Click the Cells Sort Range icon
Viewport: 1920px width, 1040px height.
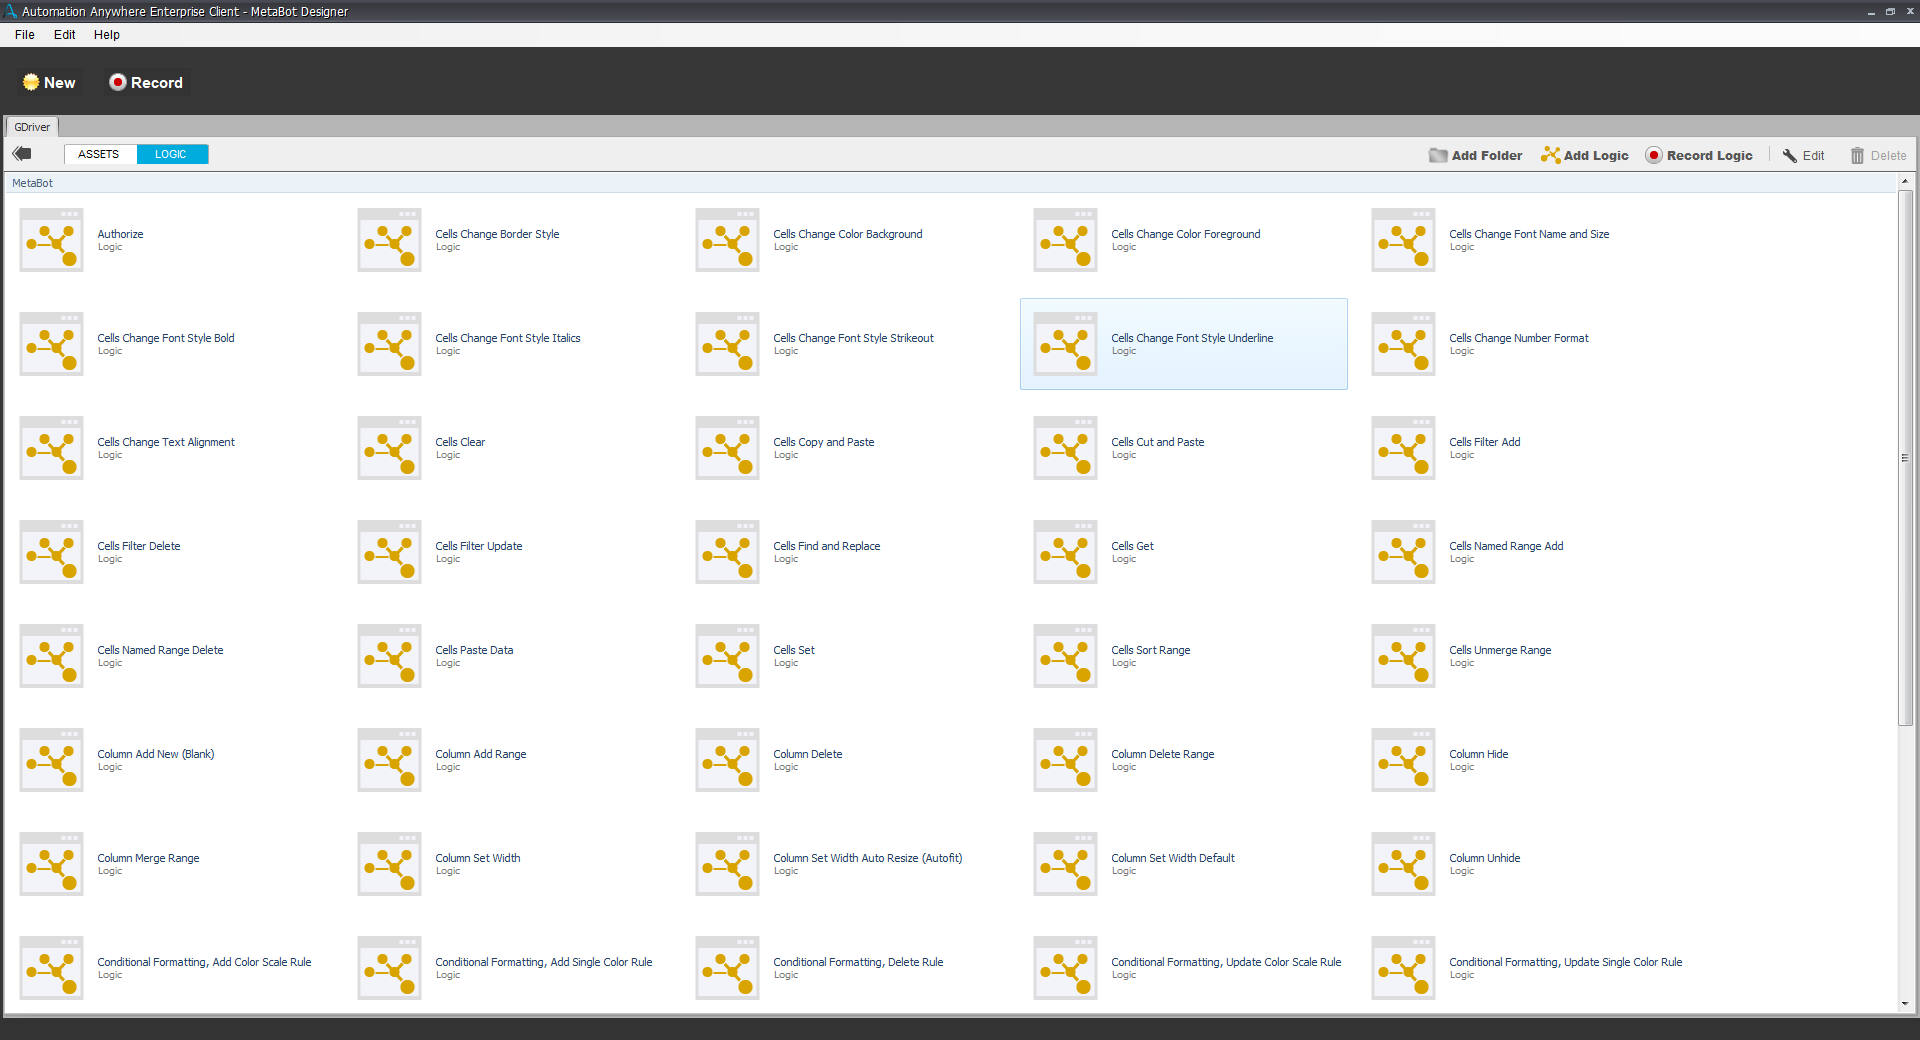1065,656
